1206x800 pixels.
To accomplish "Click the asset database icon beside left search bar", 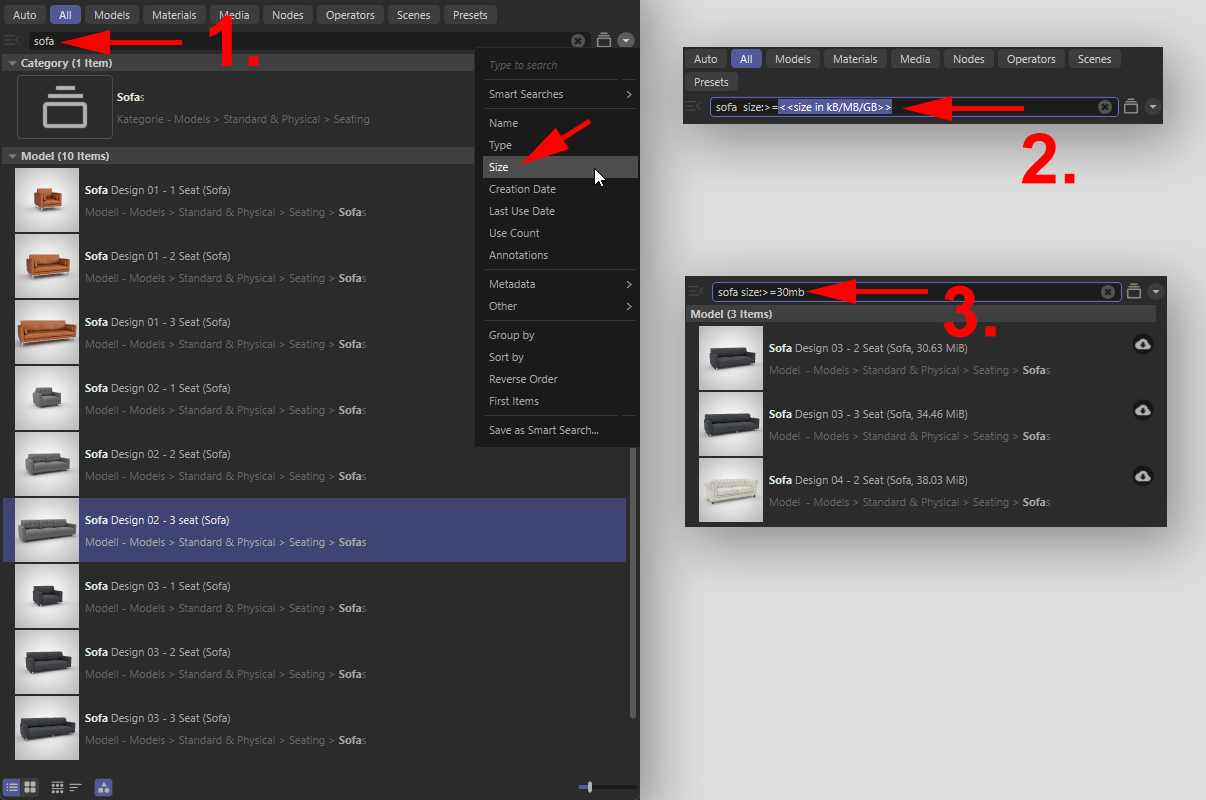I will pos(604,41).
